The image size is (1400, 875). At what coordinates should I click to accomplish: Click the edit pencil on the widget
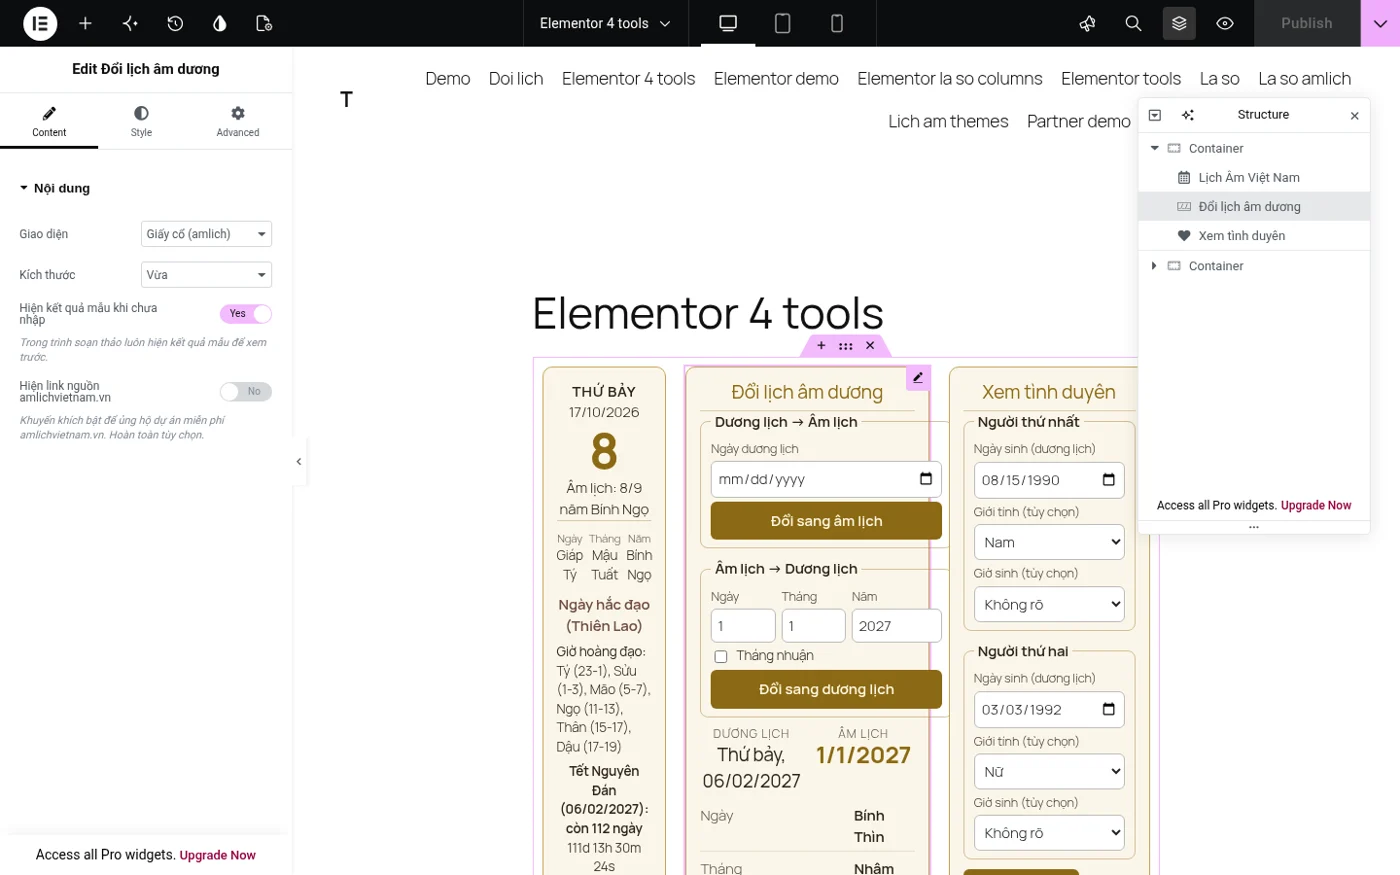pos(918,377)
